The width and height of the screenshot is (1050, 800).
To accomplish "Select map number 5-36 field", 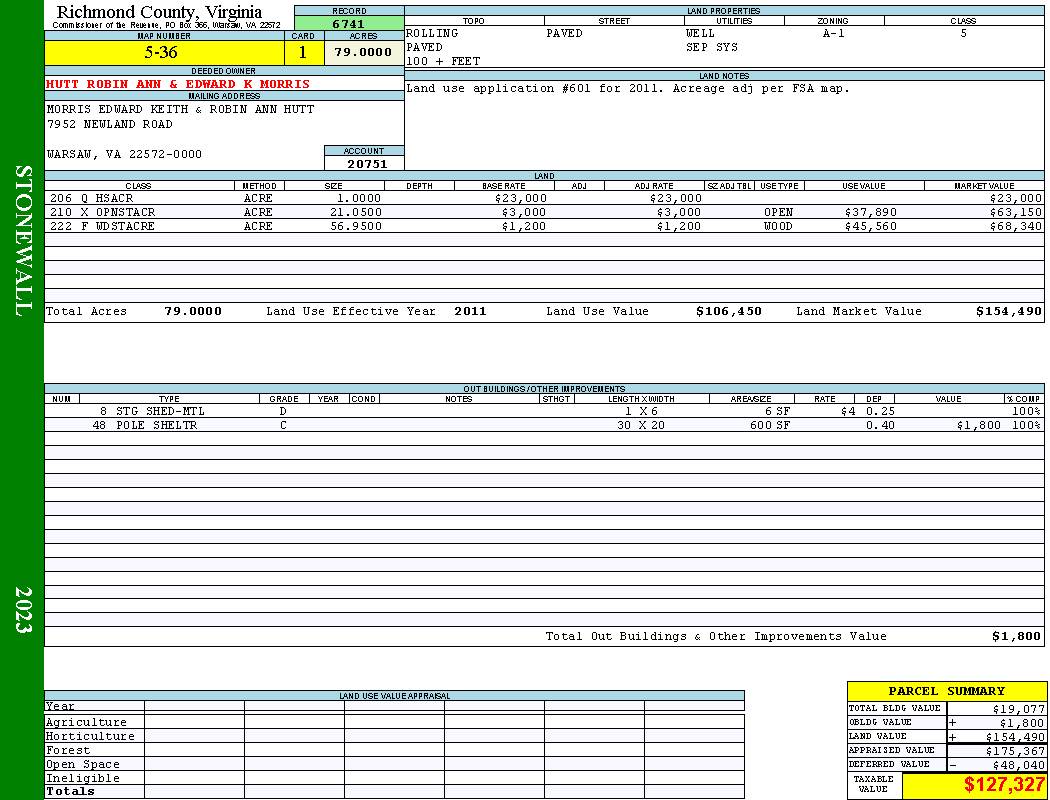I will 164,52.
